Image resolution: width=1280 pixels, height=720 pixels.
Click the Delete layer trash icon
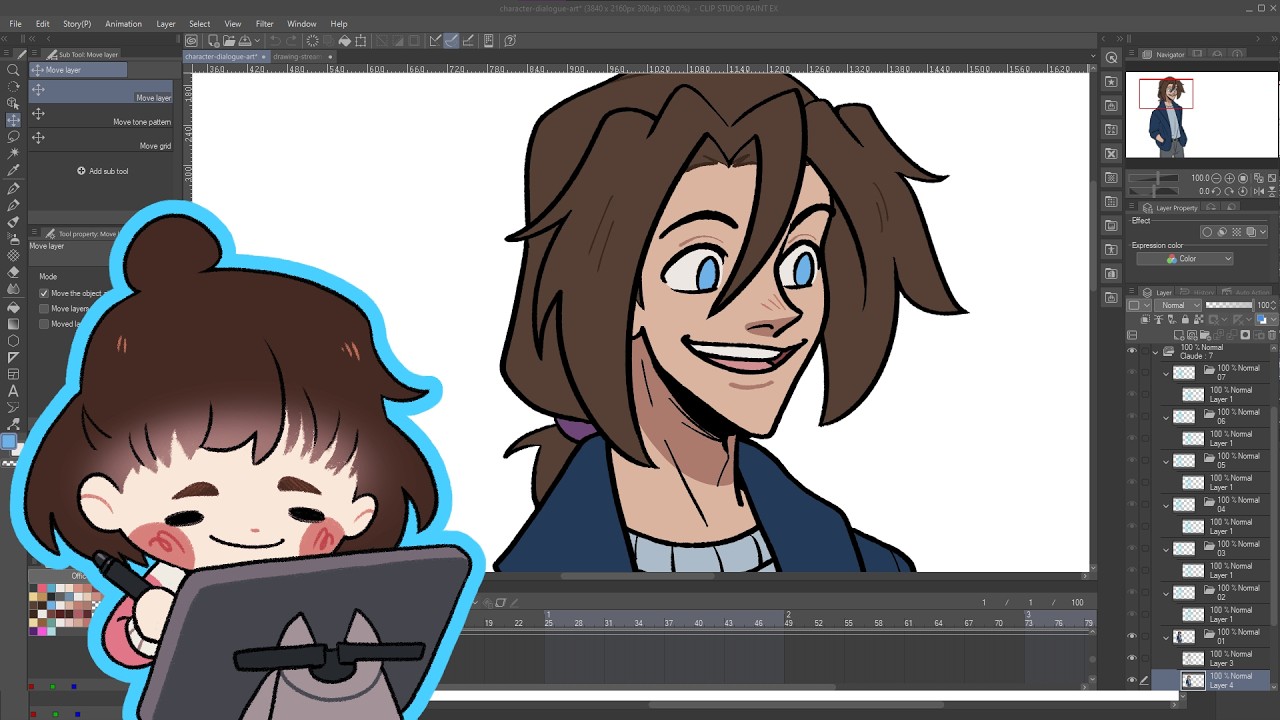1272,335
